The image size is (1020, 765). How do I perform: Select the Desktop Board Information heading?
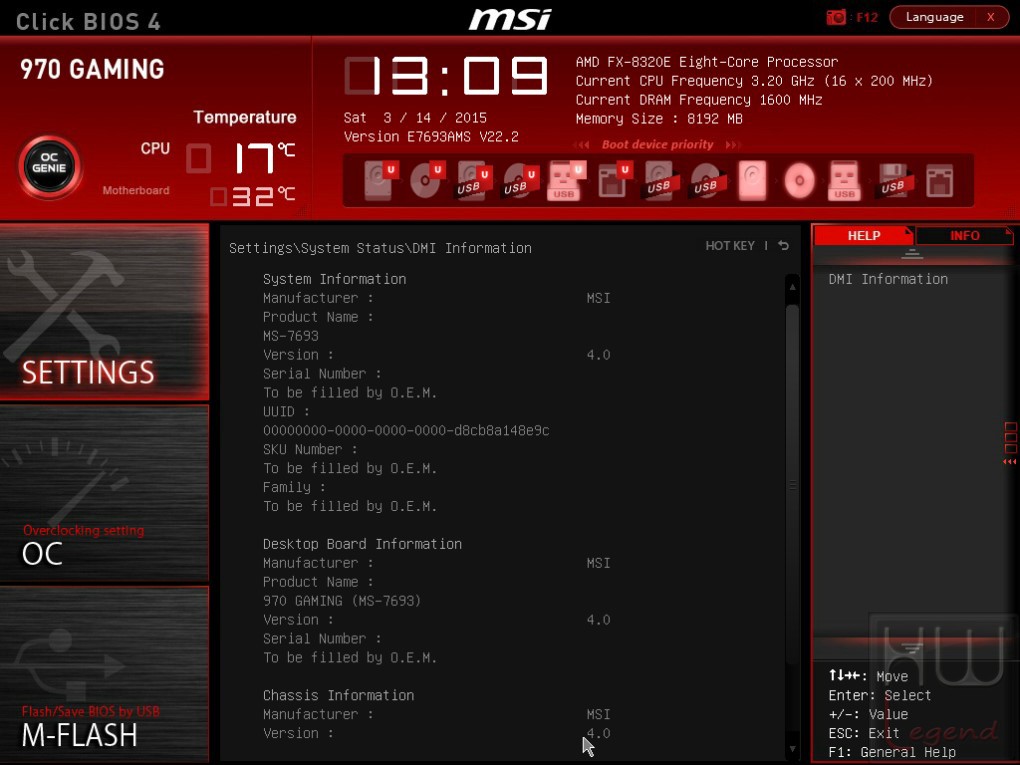pyautogui.click(x=362, y=544)
